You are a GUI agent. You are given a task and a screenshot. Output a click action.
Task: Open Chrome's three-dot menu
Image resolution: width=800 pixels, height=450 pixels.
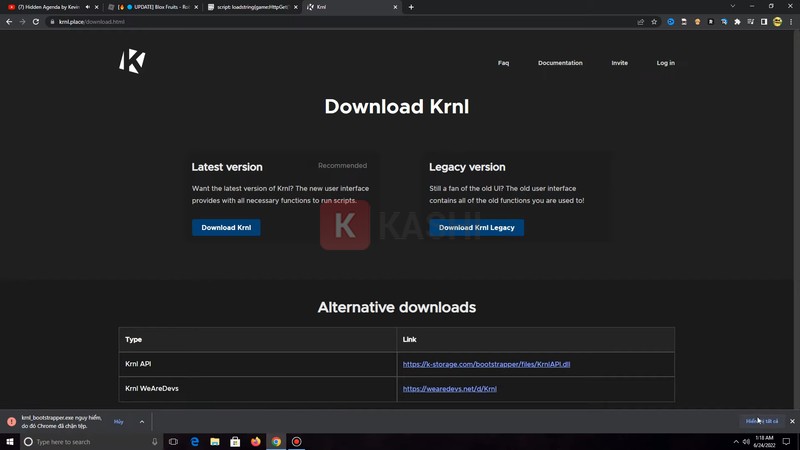[791, 22]
